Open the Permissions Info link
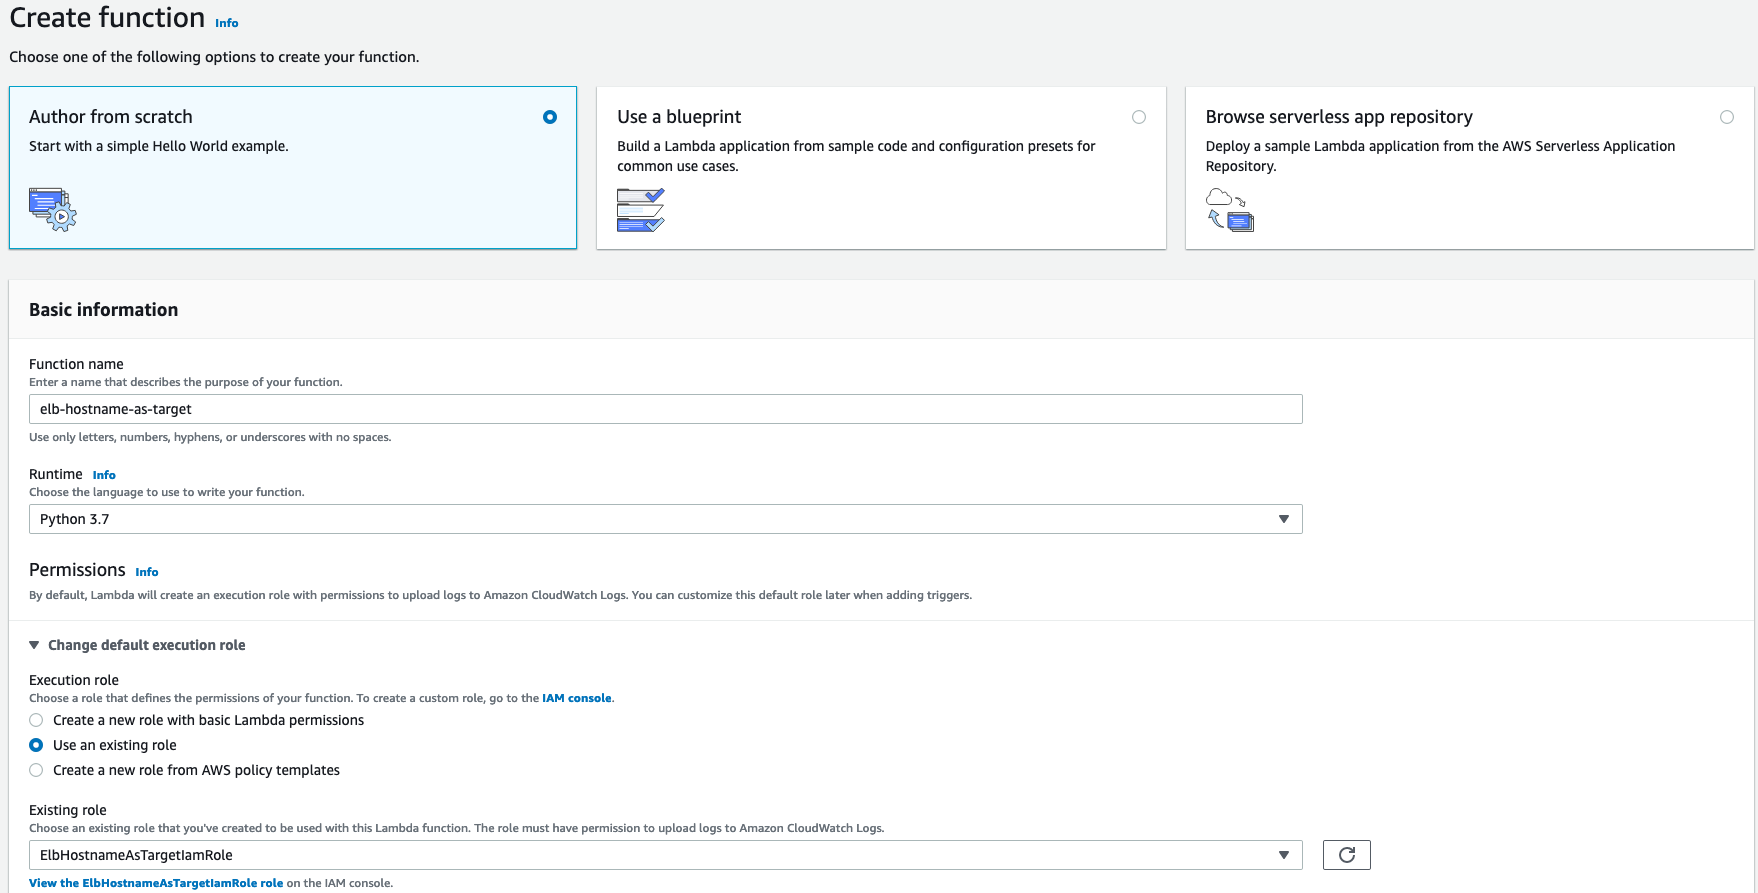The height and width of the screenshot is (893, 1758). tap(147, 572)
